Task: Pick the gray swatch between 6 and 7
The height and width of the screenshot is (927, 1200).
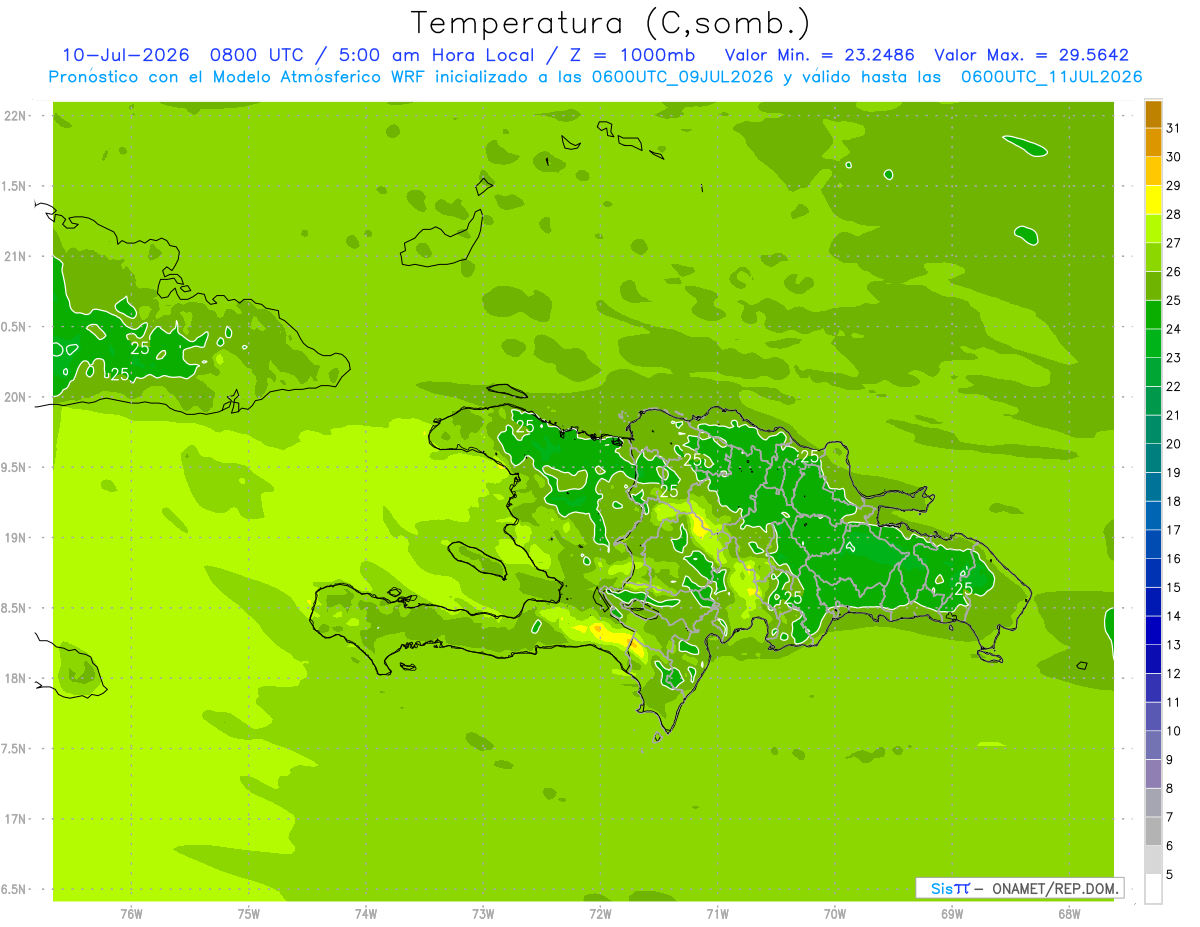Action: [x=1153, y=832]
